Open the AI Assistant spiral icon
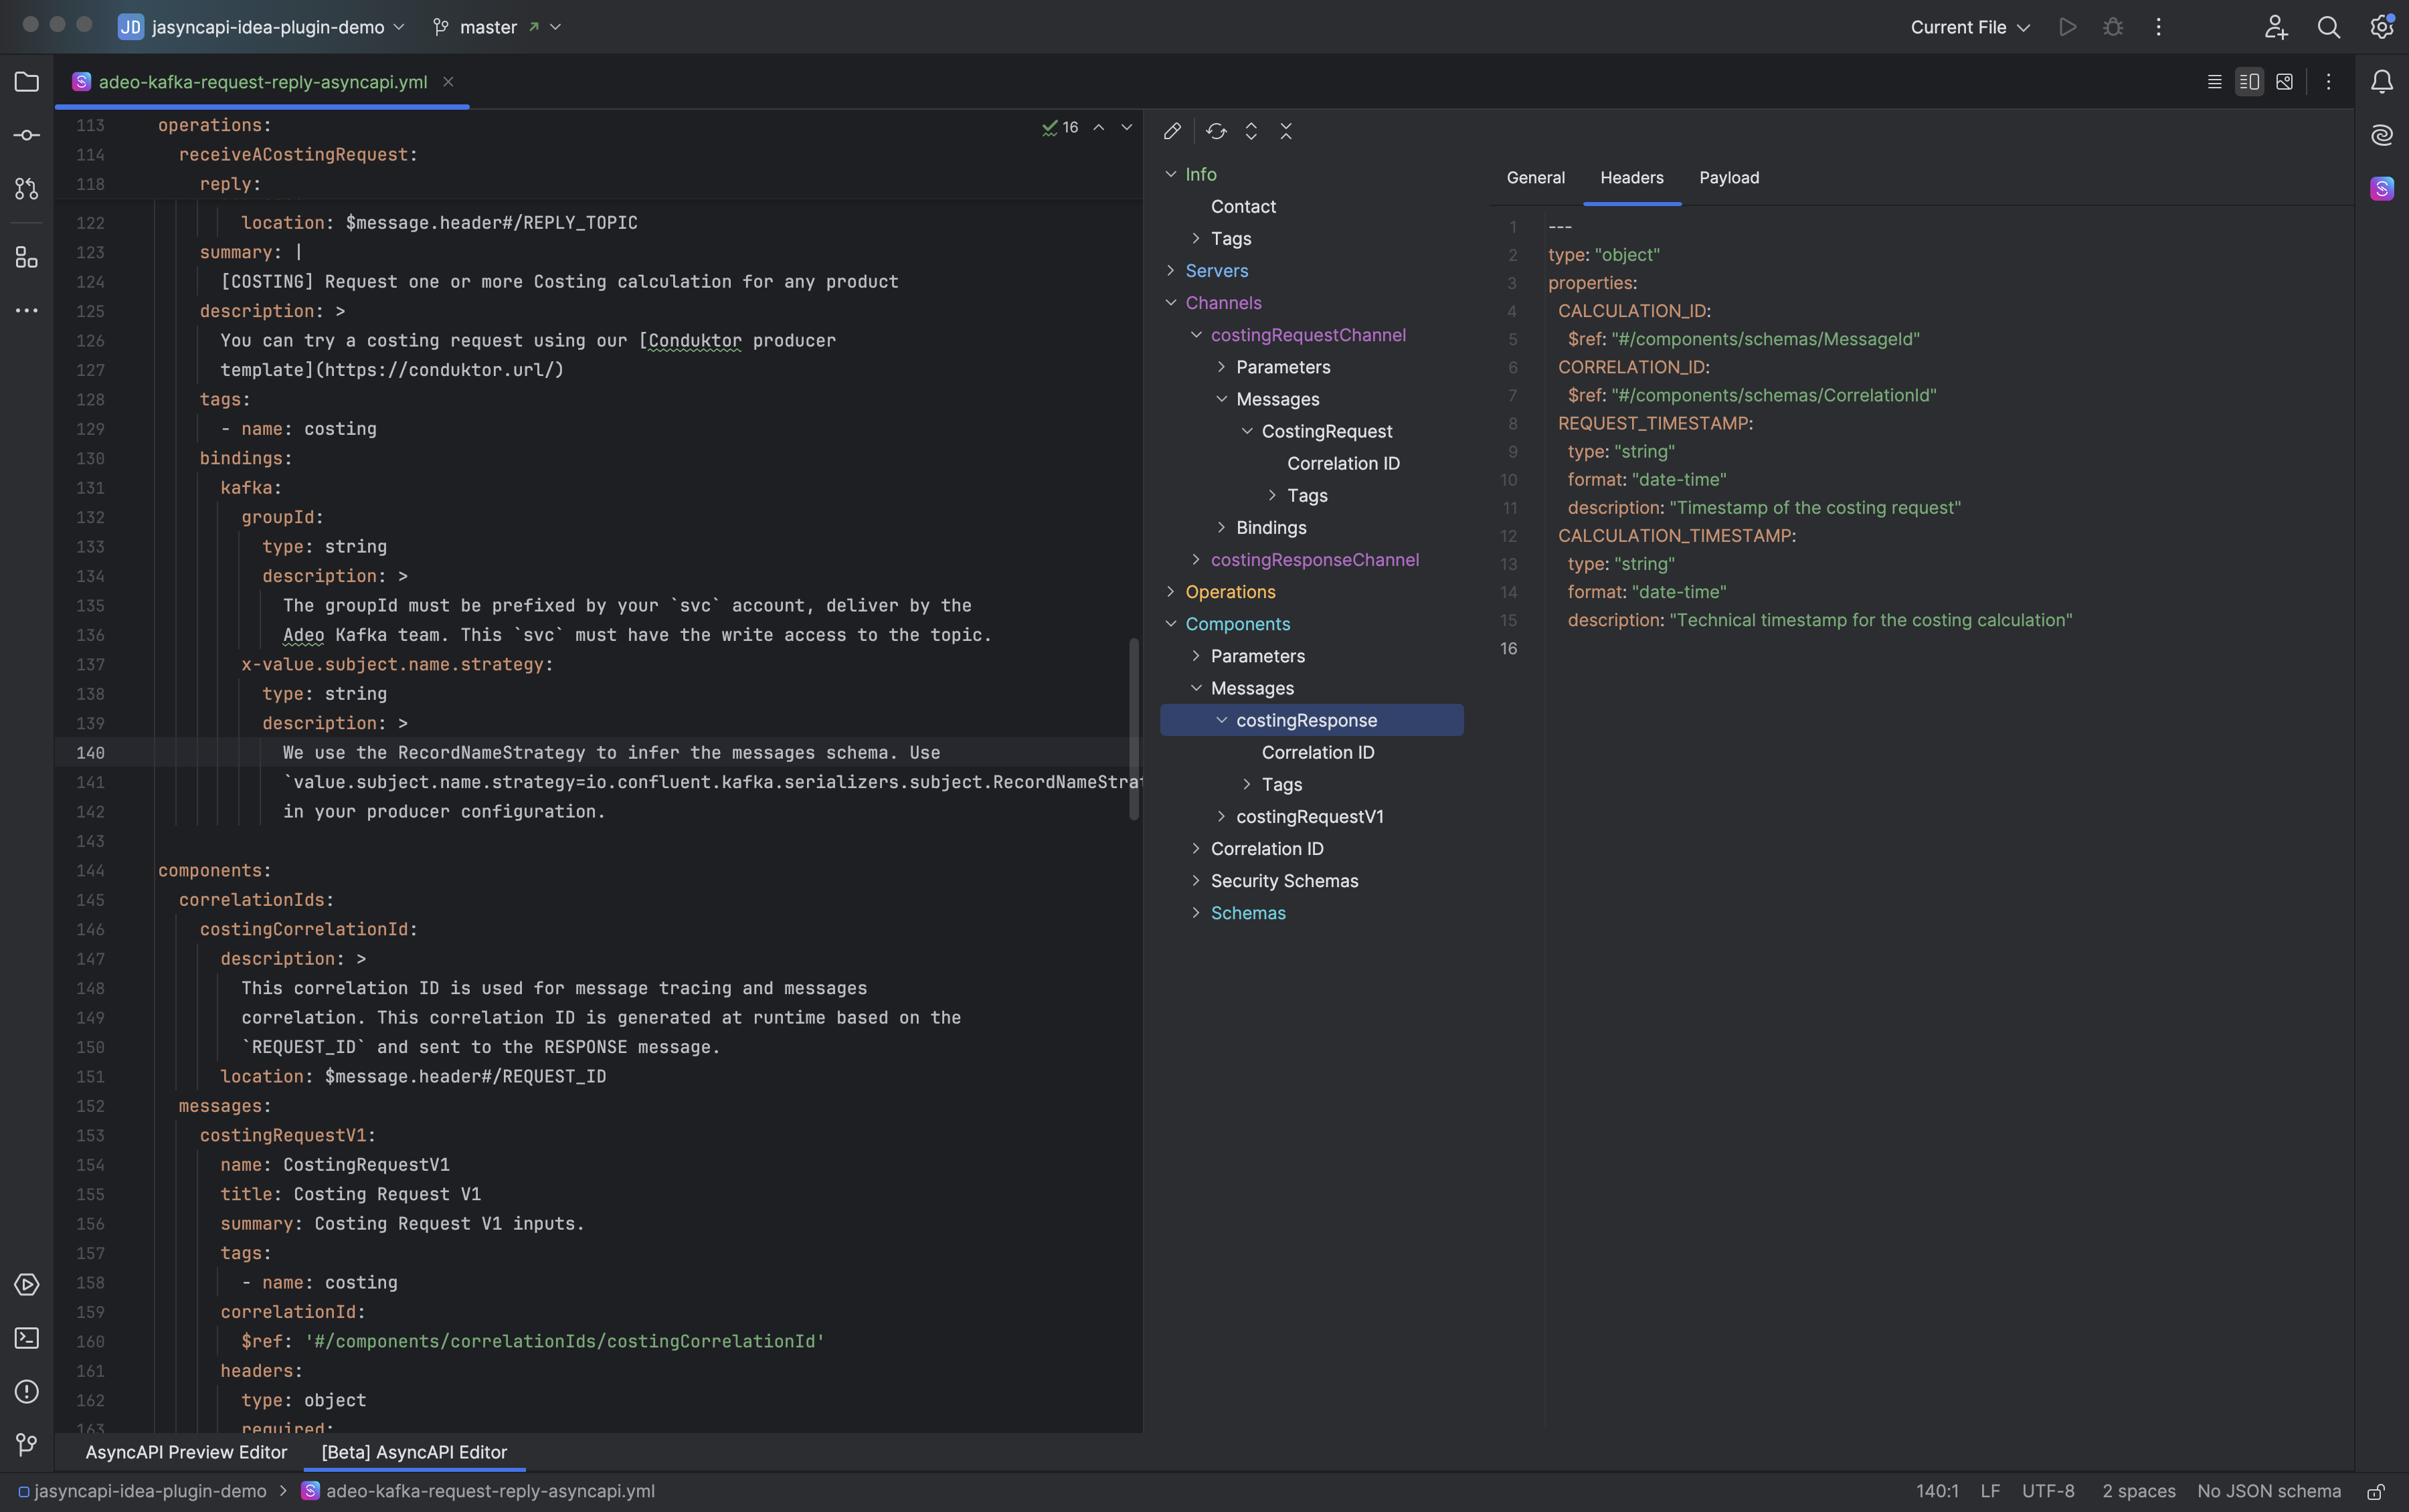The image size is (2409, 1512). pos(2382,135)
